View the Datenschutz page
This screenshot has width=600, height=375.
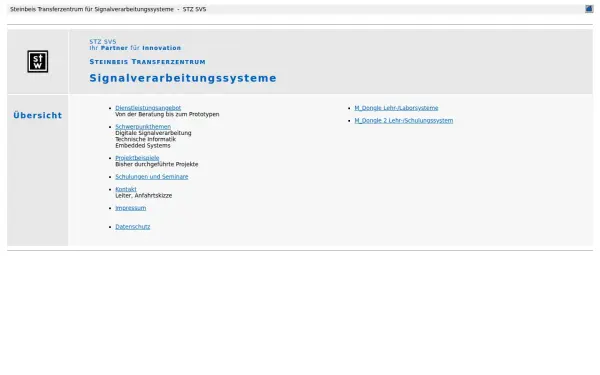tap(133, 227)
